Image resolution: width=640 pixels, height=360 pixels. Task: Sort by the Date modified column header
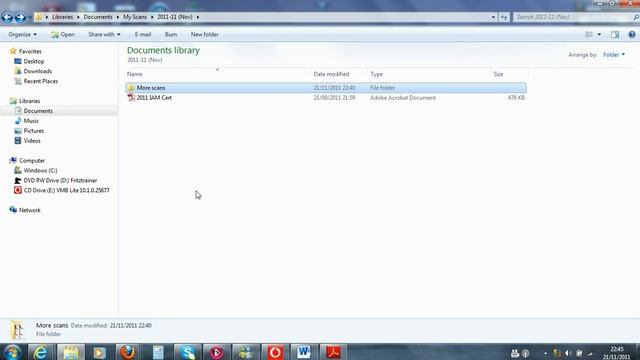coord(339,74)
